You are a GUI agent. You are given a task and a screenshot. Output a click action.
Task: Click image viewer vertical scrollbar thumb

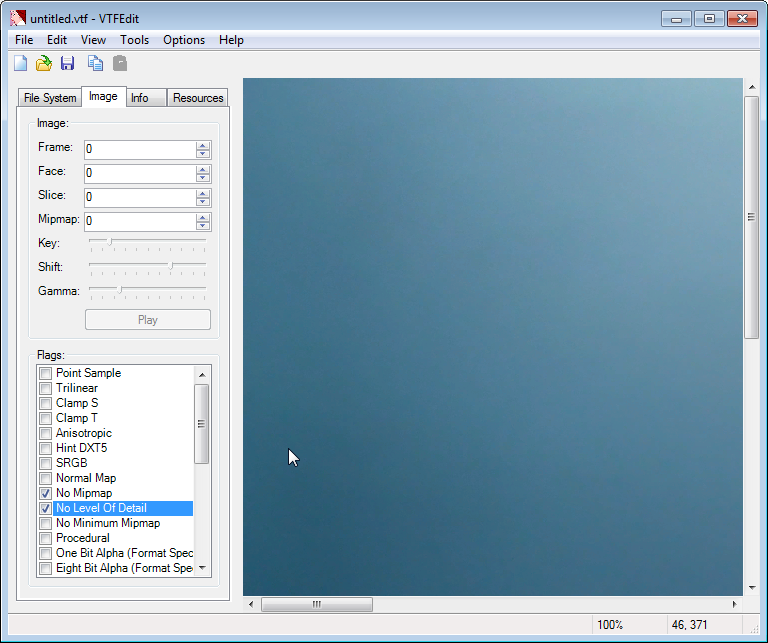click(751, 217)
